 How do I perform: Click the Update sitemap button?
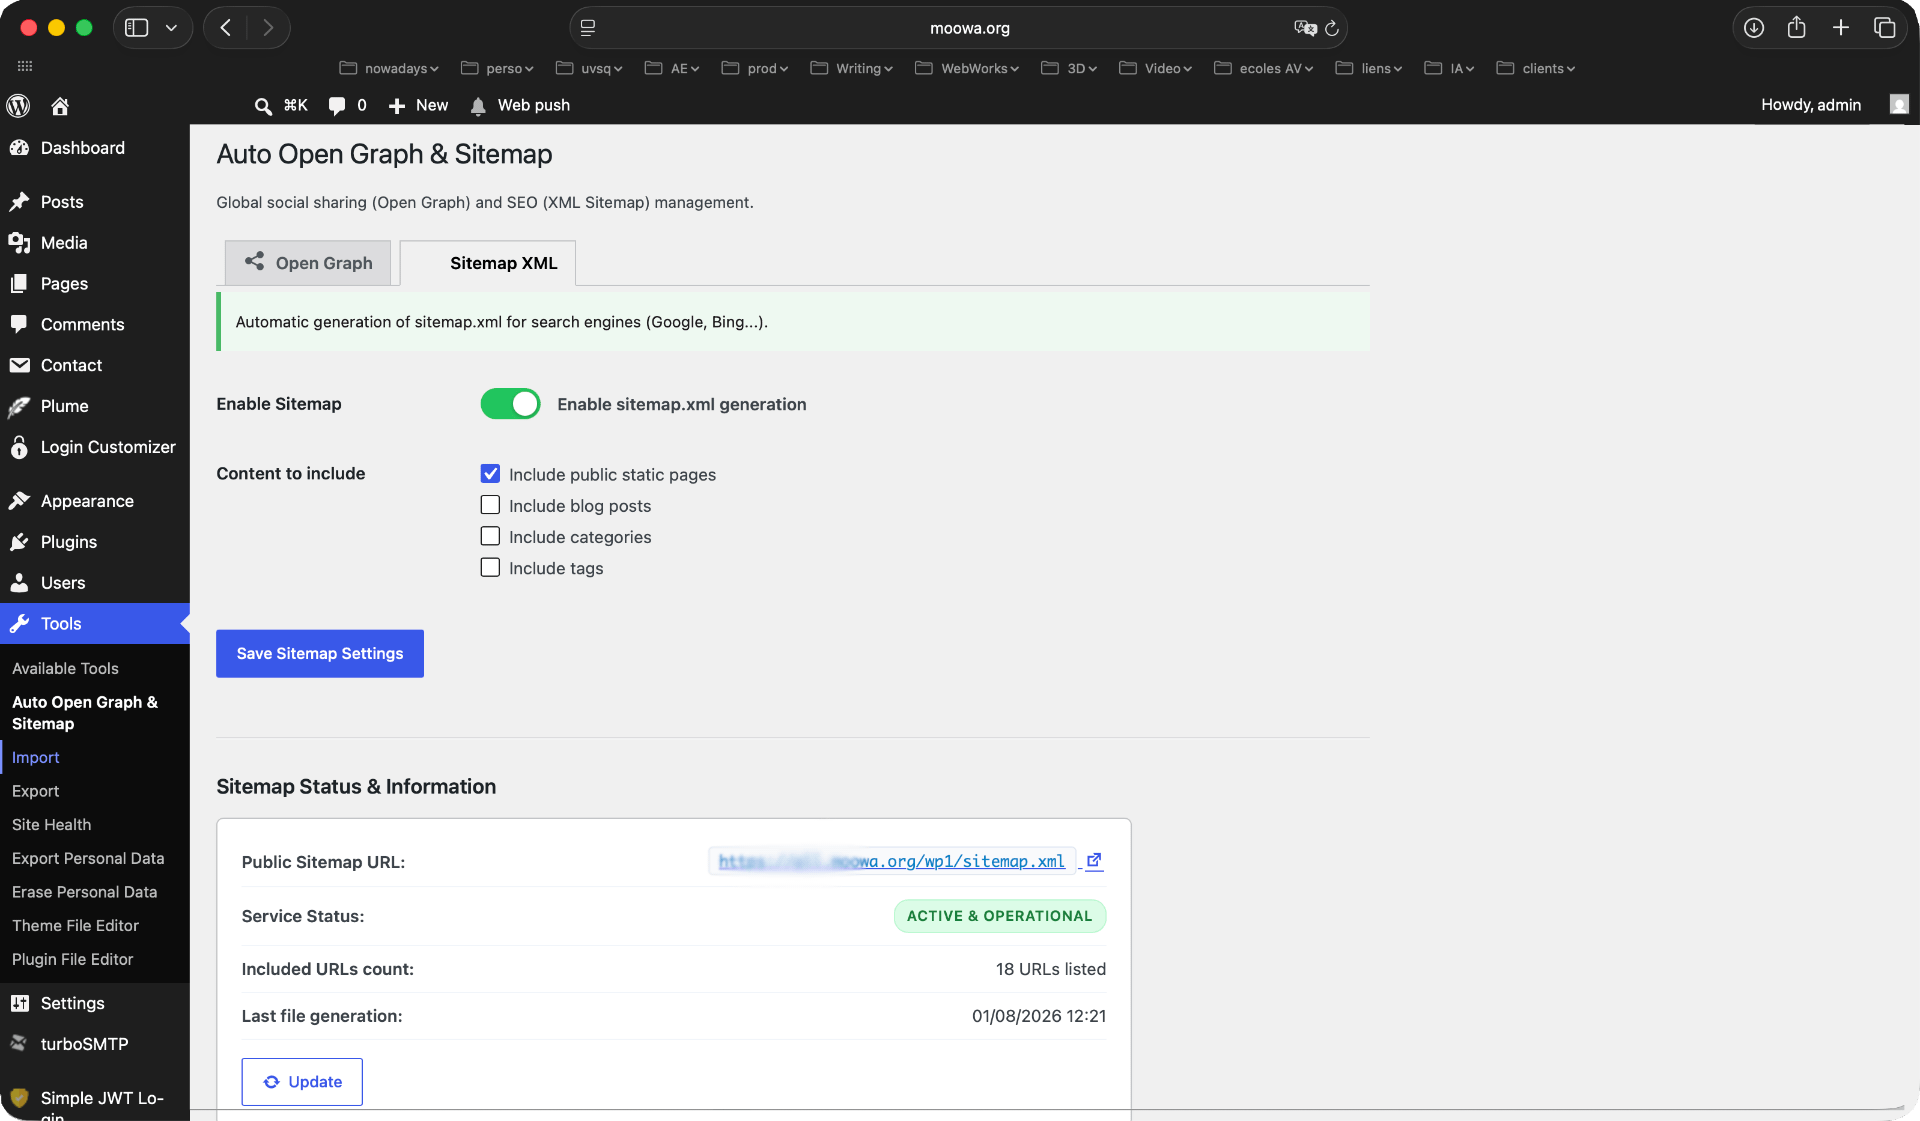[x=302, y=1082]
